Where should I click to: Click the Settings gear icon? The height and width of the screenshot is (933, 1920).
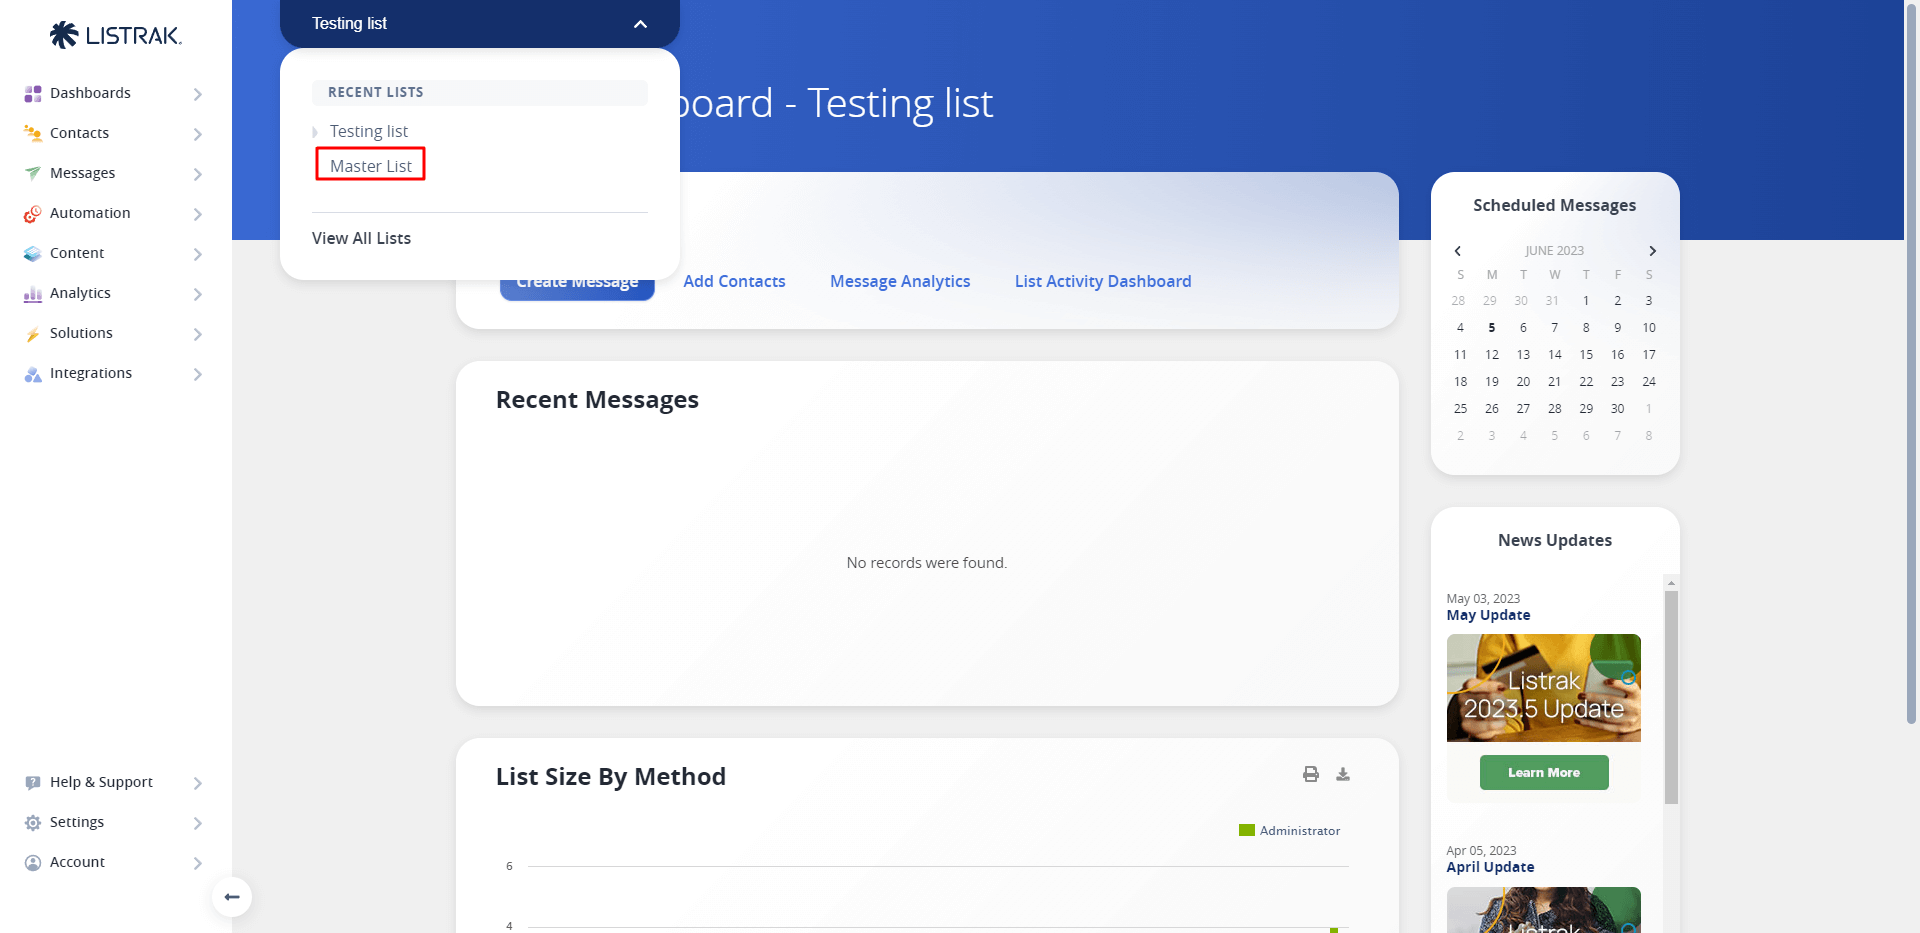33,823
